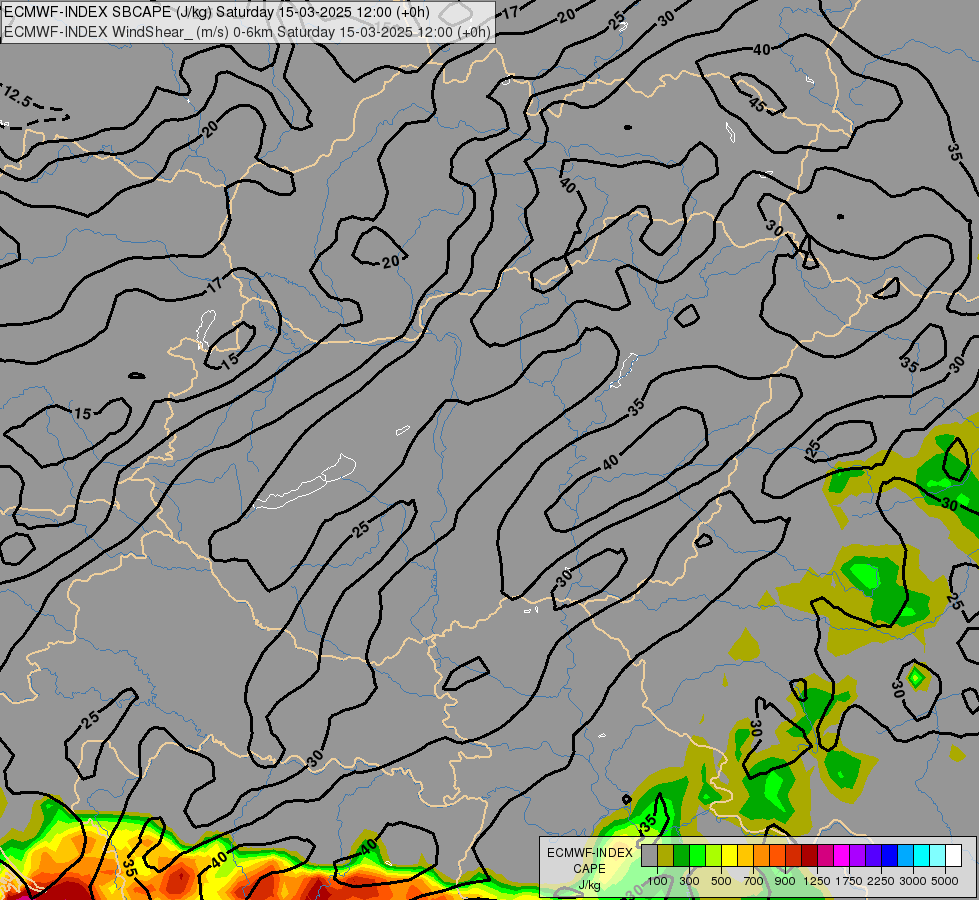This screenshot has height=900, width=979.
Task: Click the dark green legend swatch
Action: pyautogui.click(x=681, y=855)
